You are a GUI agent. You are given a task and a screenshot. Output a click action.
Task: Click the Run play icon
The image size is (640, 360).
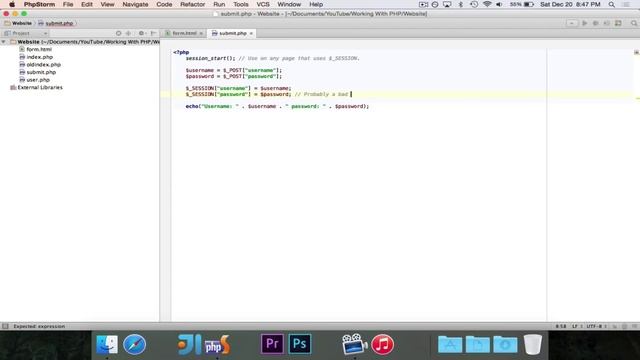pos(584,23)
